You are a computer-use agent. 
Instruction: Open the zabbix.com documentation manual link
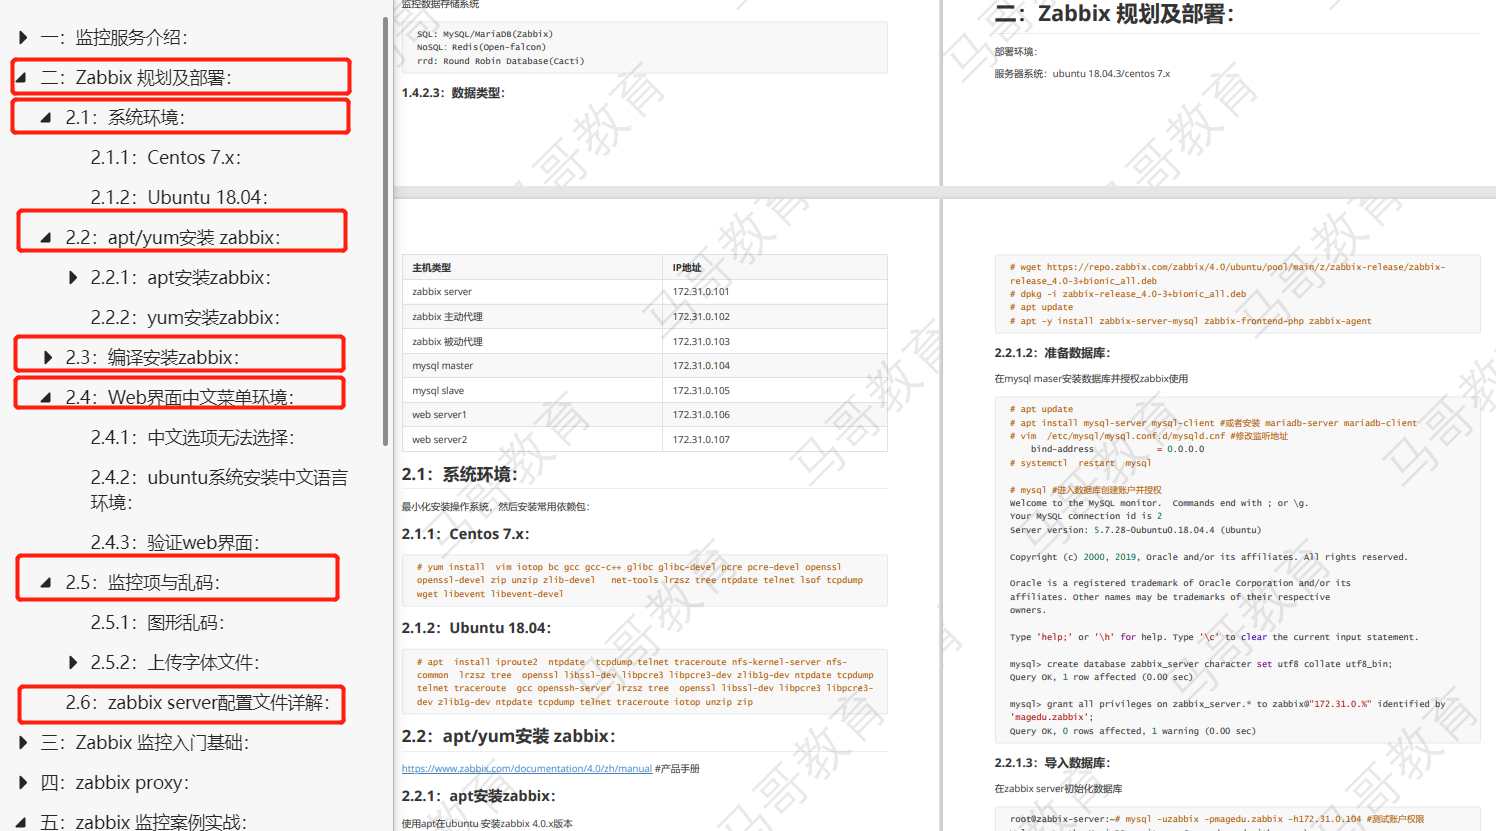click(x=527, y=769)
